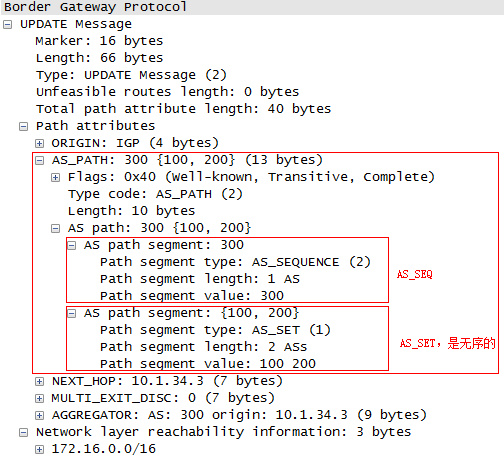Select the Length: 66 bytes row
The height and width of the screenshot is (461, 504).
tap(99, 58)
